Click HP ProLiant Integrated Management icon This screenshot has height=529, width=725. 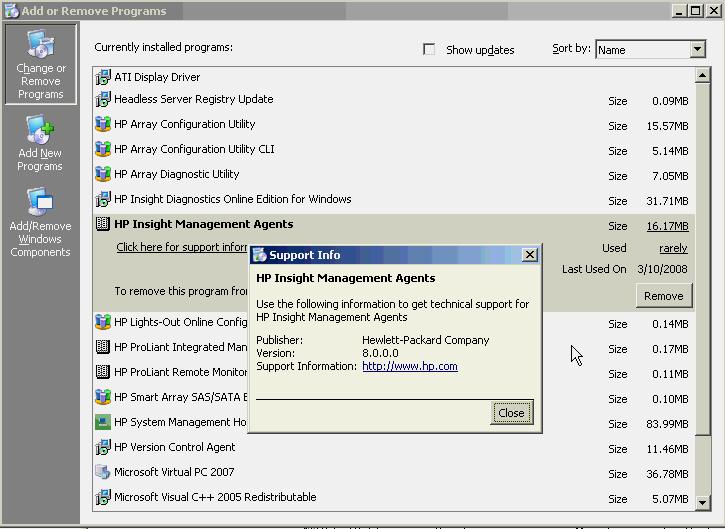(103, 347)
